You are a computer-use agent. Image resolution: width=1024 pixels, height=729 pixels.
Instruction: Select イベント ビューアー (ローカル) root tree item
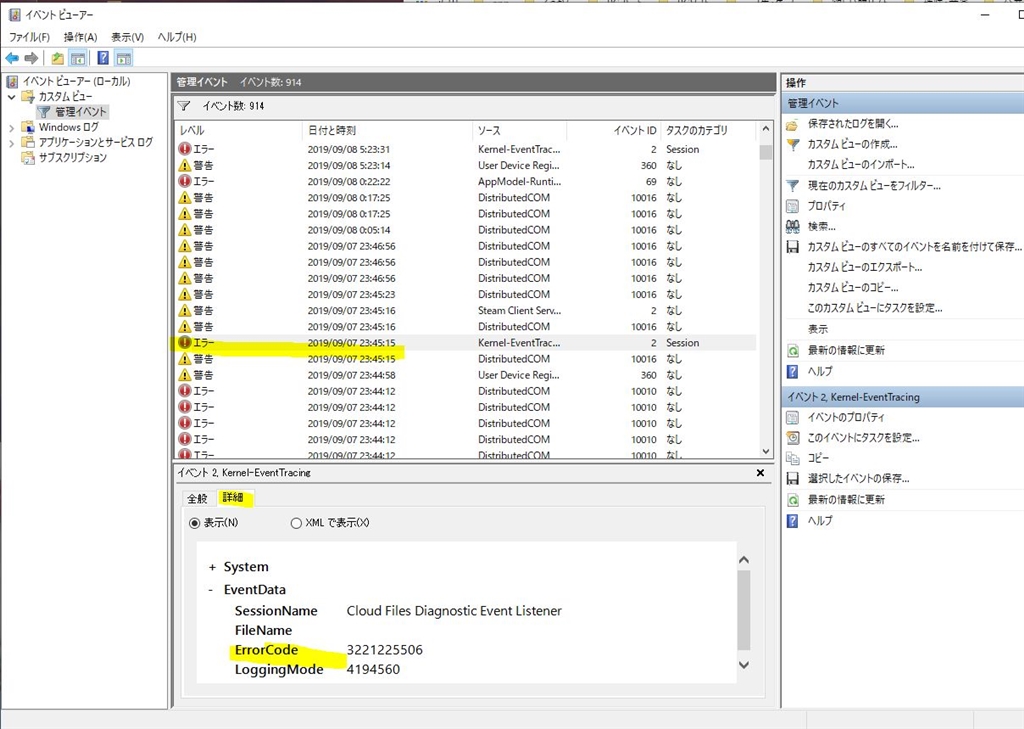tap(76, 81)
